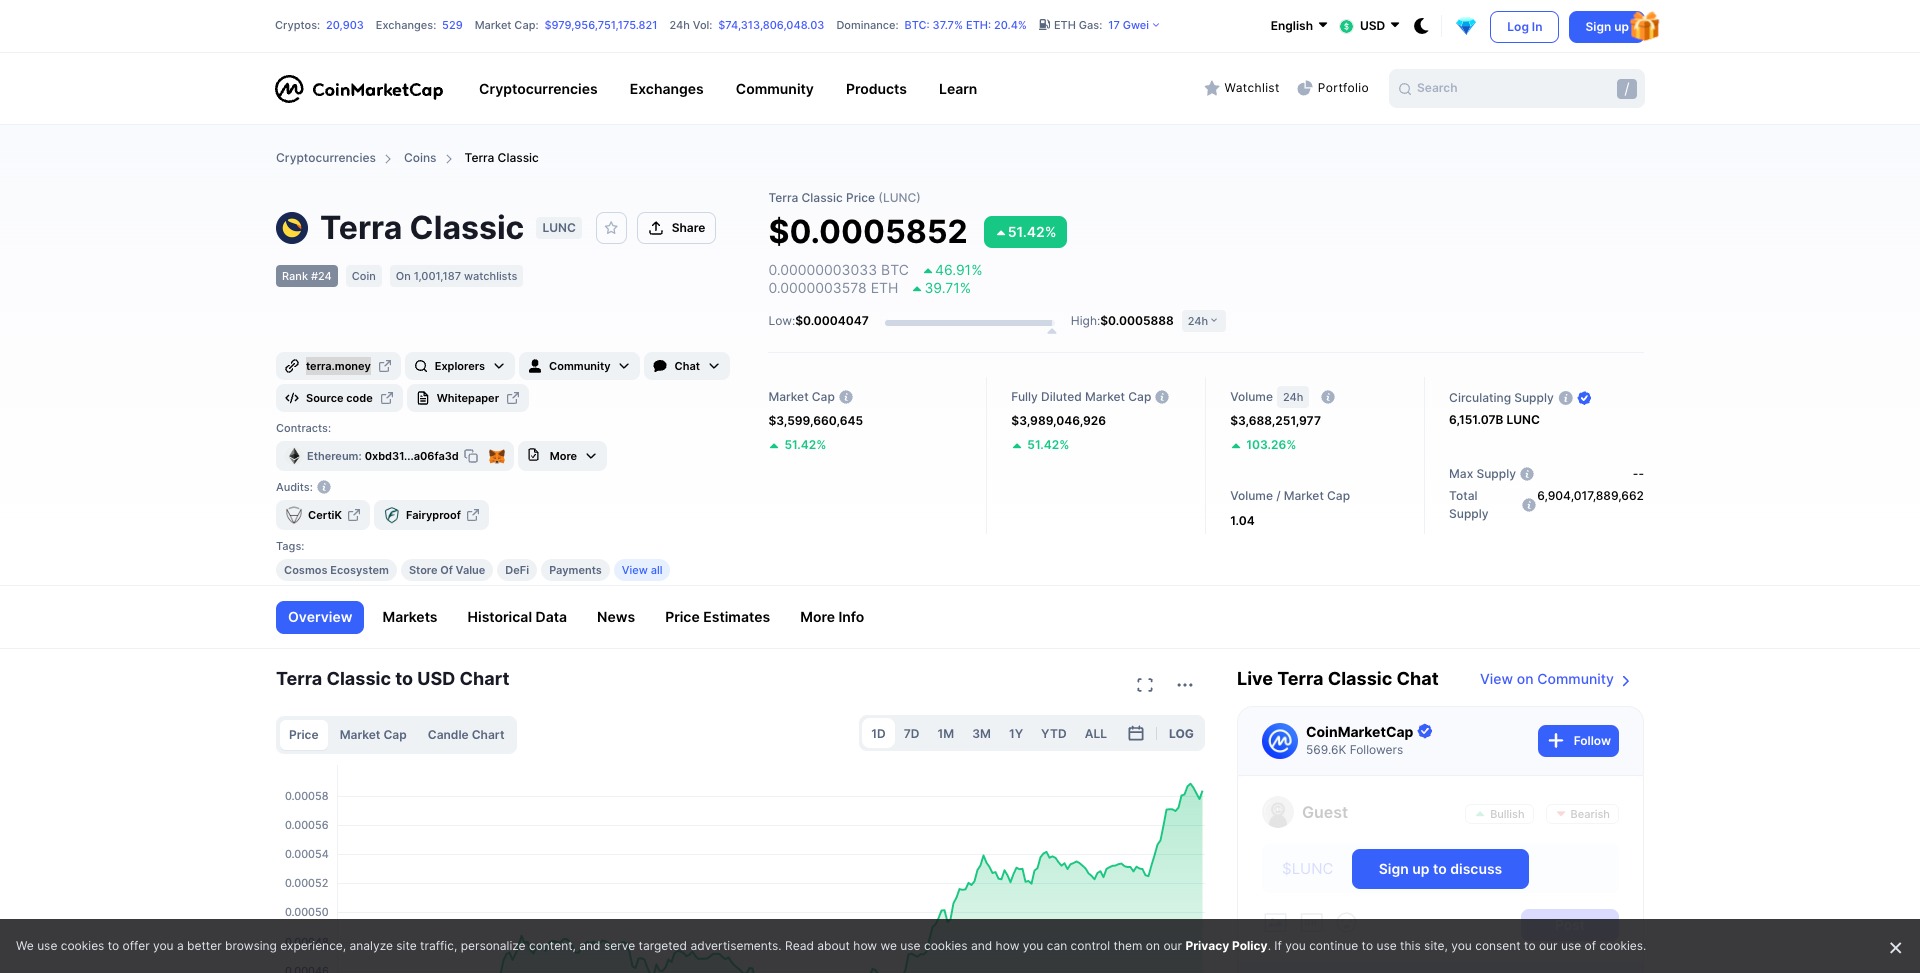Click the verified circulating supply badge

(x=1585, y=398)
